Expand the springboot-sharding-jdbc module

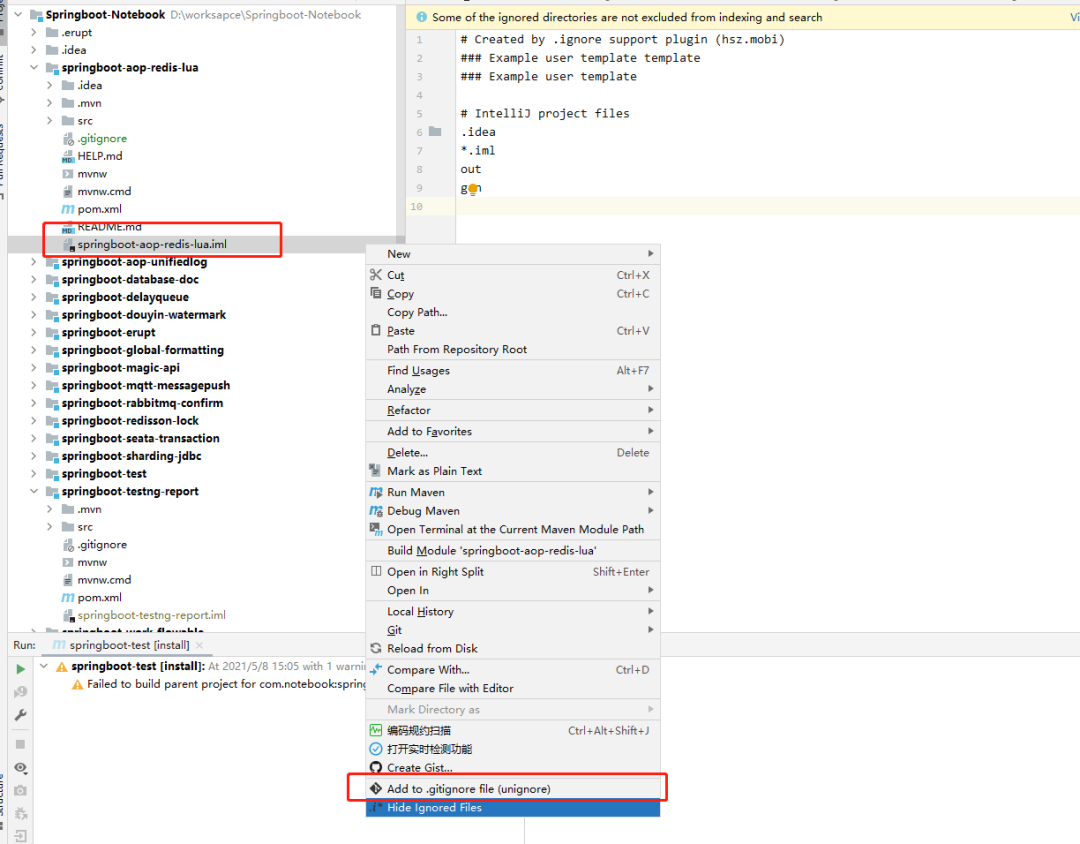click(34, 455)
